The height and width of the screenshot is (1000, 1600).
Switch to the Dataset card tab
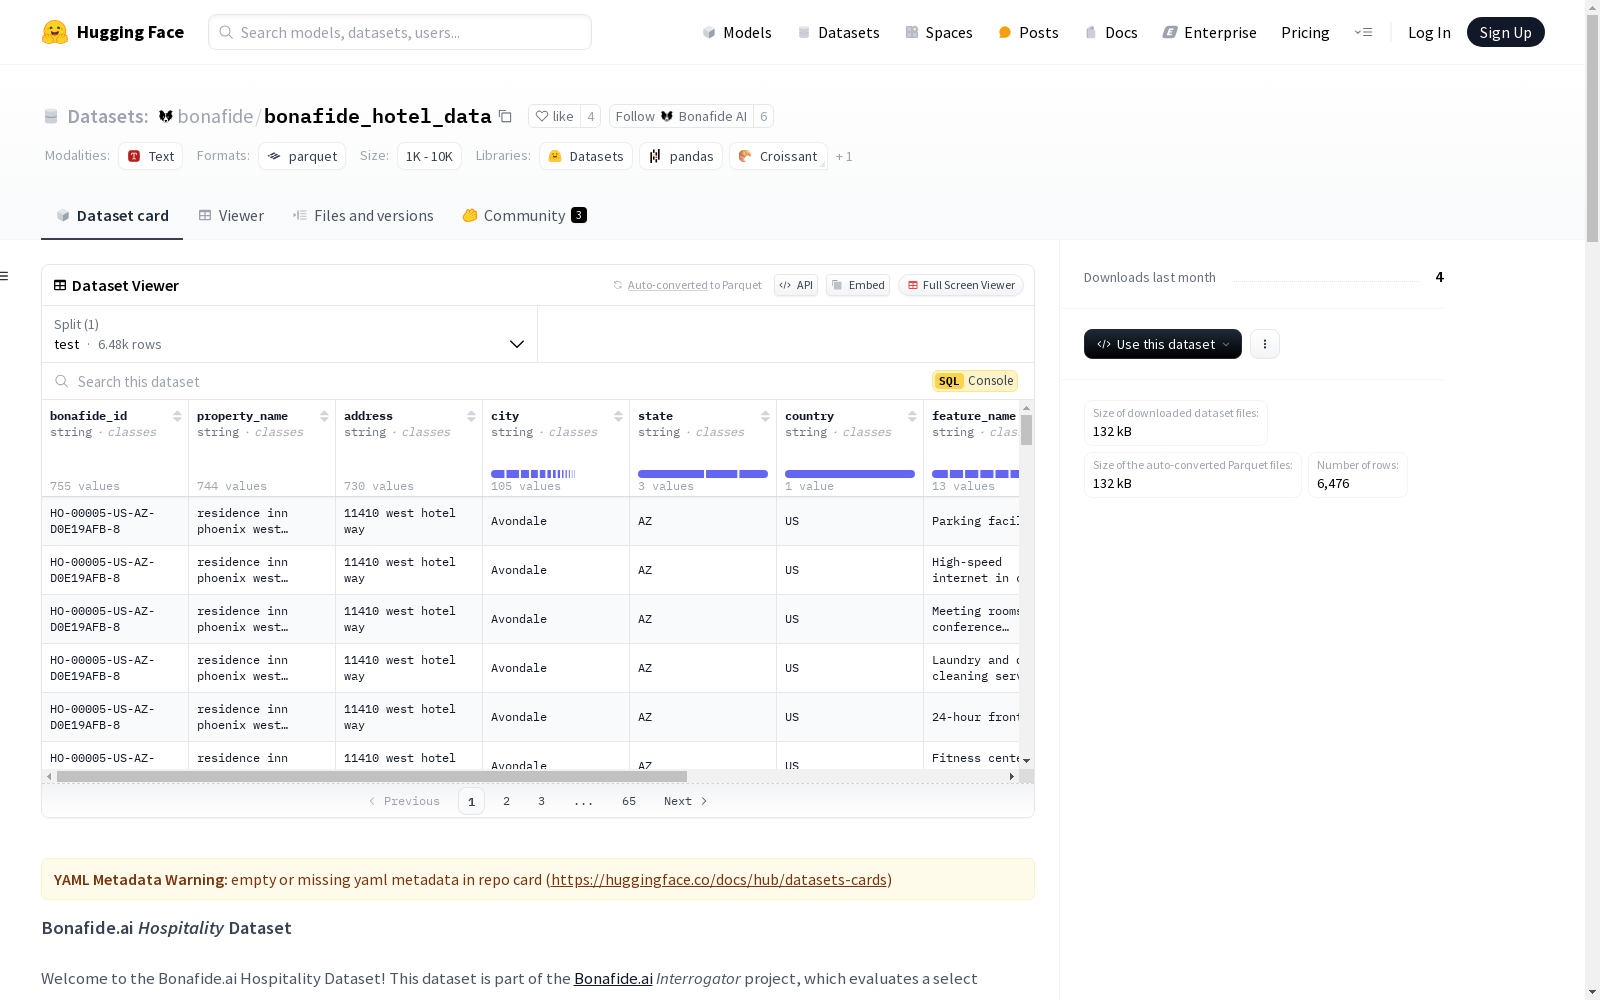pos(112,216)
